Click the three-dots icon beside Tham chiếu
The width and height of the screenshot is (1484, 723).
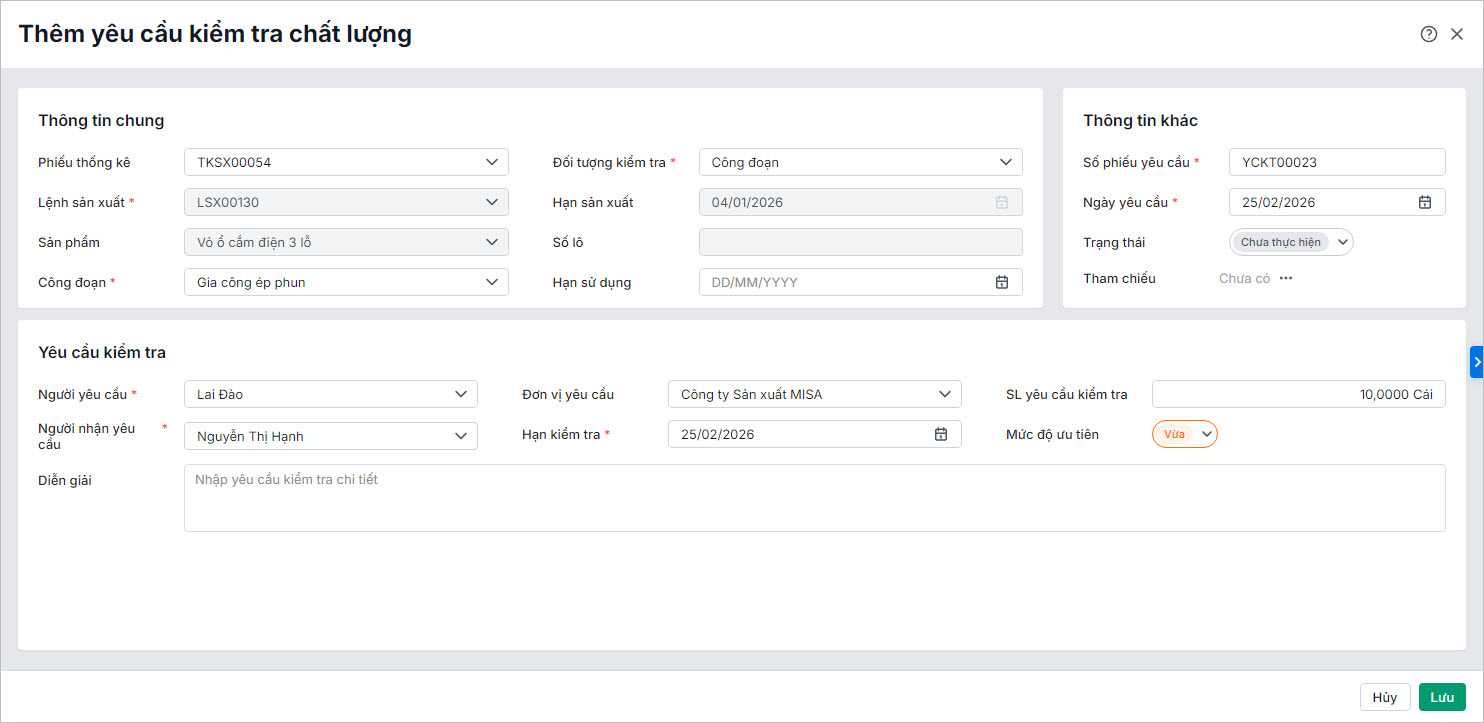[1286, 279]
